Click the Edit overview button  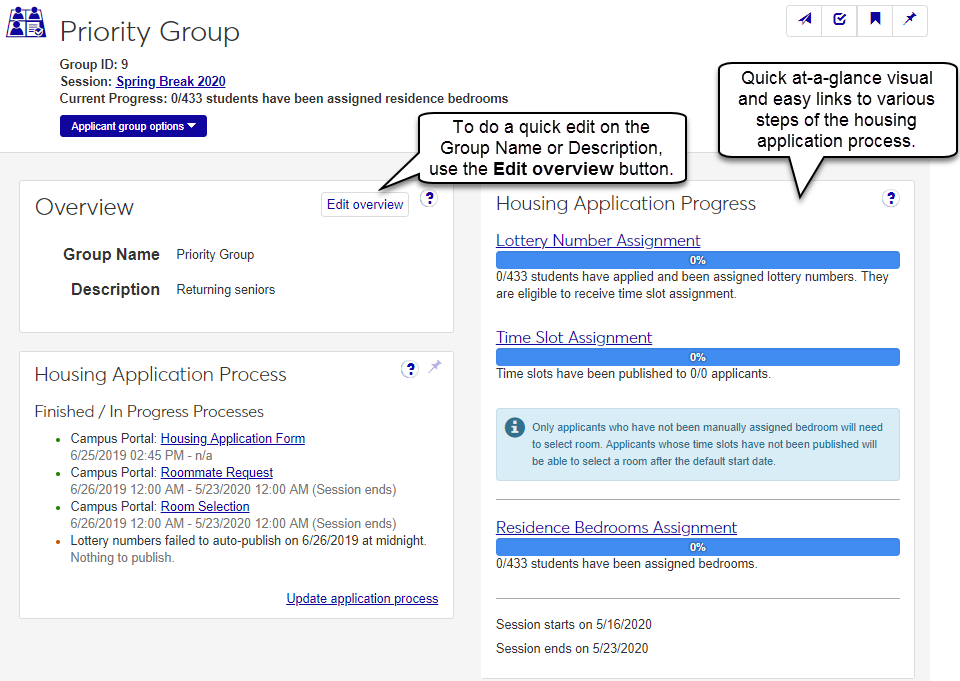[x=365, y=204]
